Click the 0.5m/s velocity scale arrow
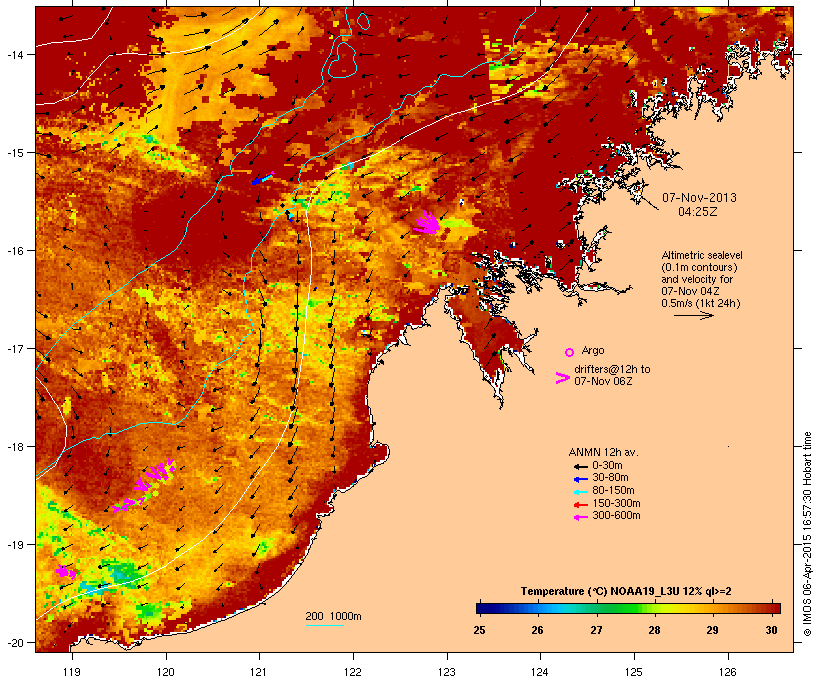This screenshot has width=820, height=680. pos(694,315)
